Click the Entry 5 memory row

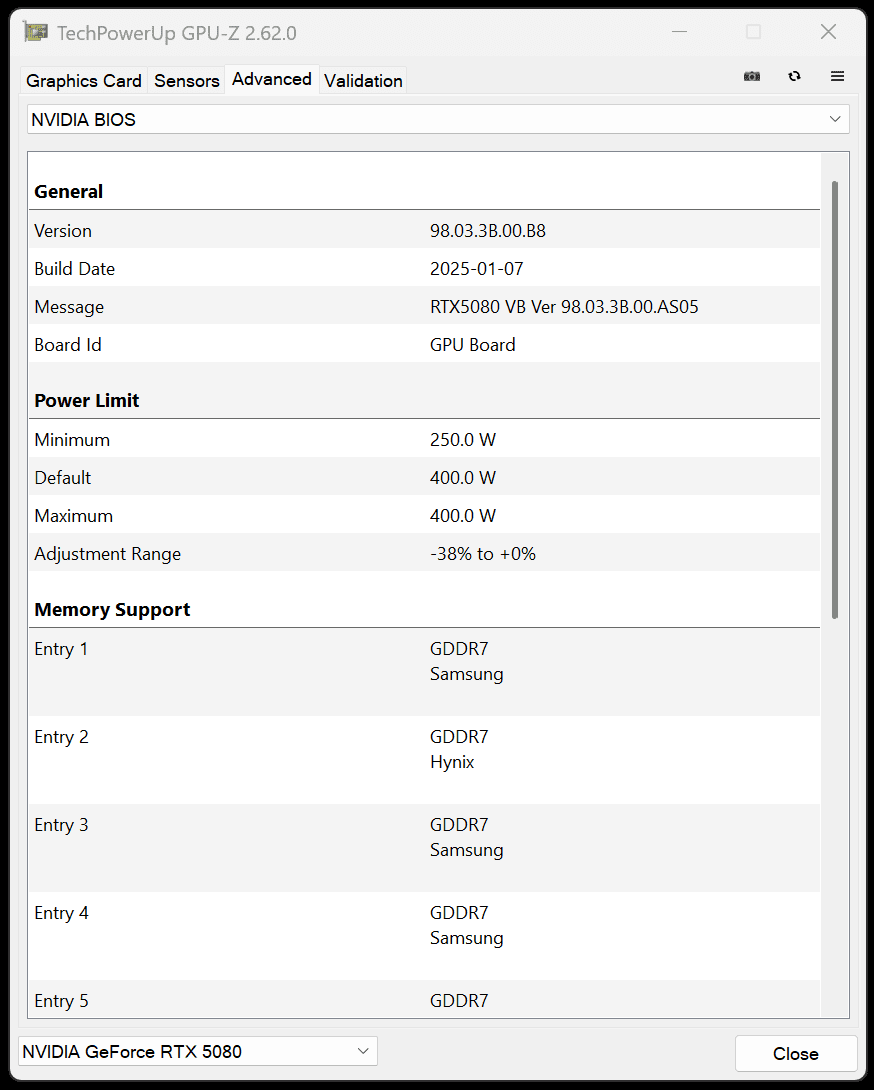[x=424, y=1000]
